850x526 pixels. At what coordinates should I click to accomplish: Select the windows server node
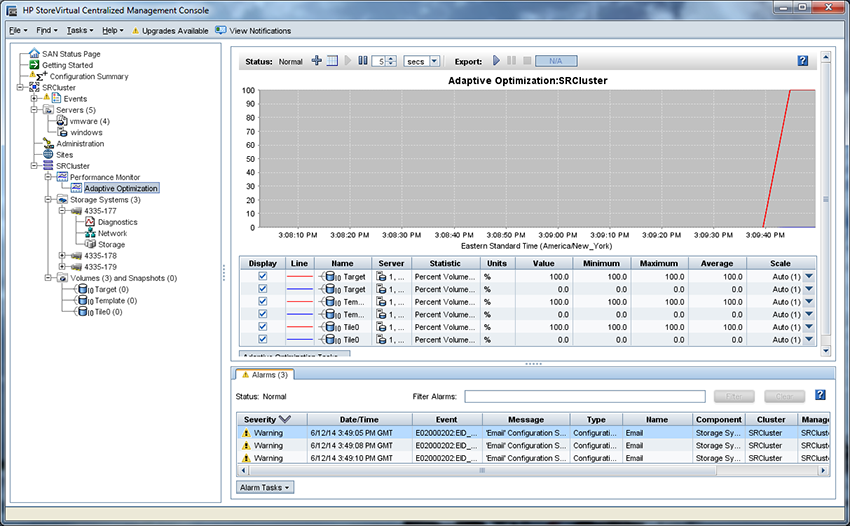[86, 132]
